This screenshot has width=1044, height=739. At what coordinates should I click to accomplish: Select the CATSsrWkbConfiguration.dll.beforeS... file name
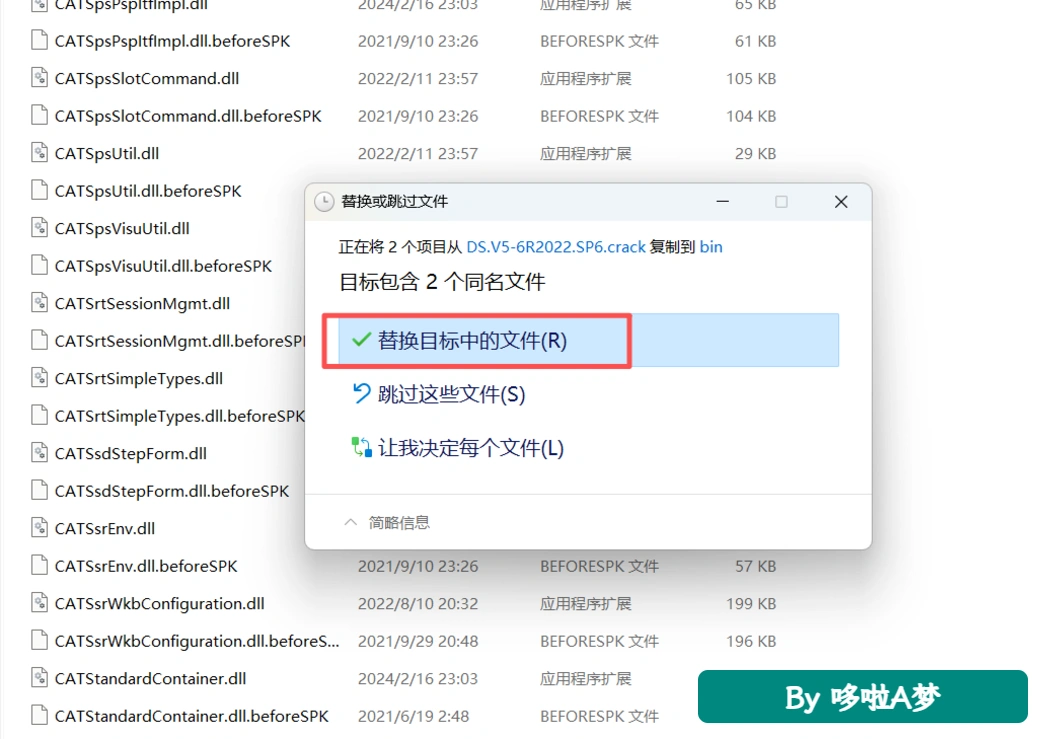click(197, 641)
